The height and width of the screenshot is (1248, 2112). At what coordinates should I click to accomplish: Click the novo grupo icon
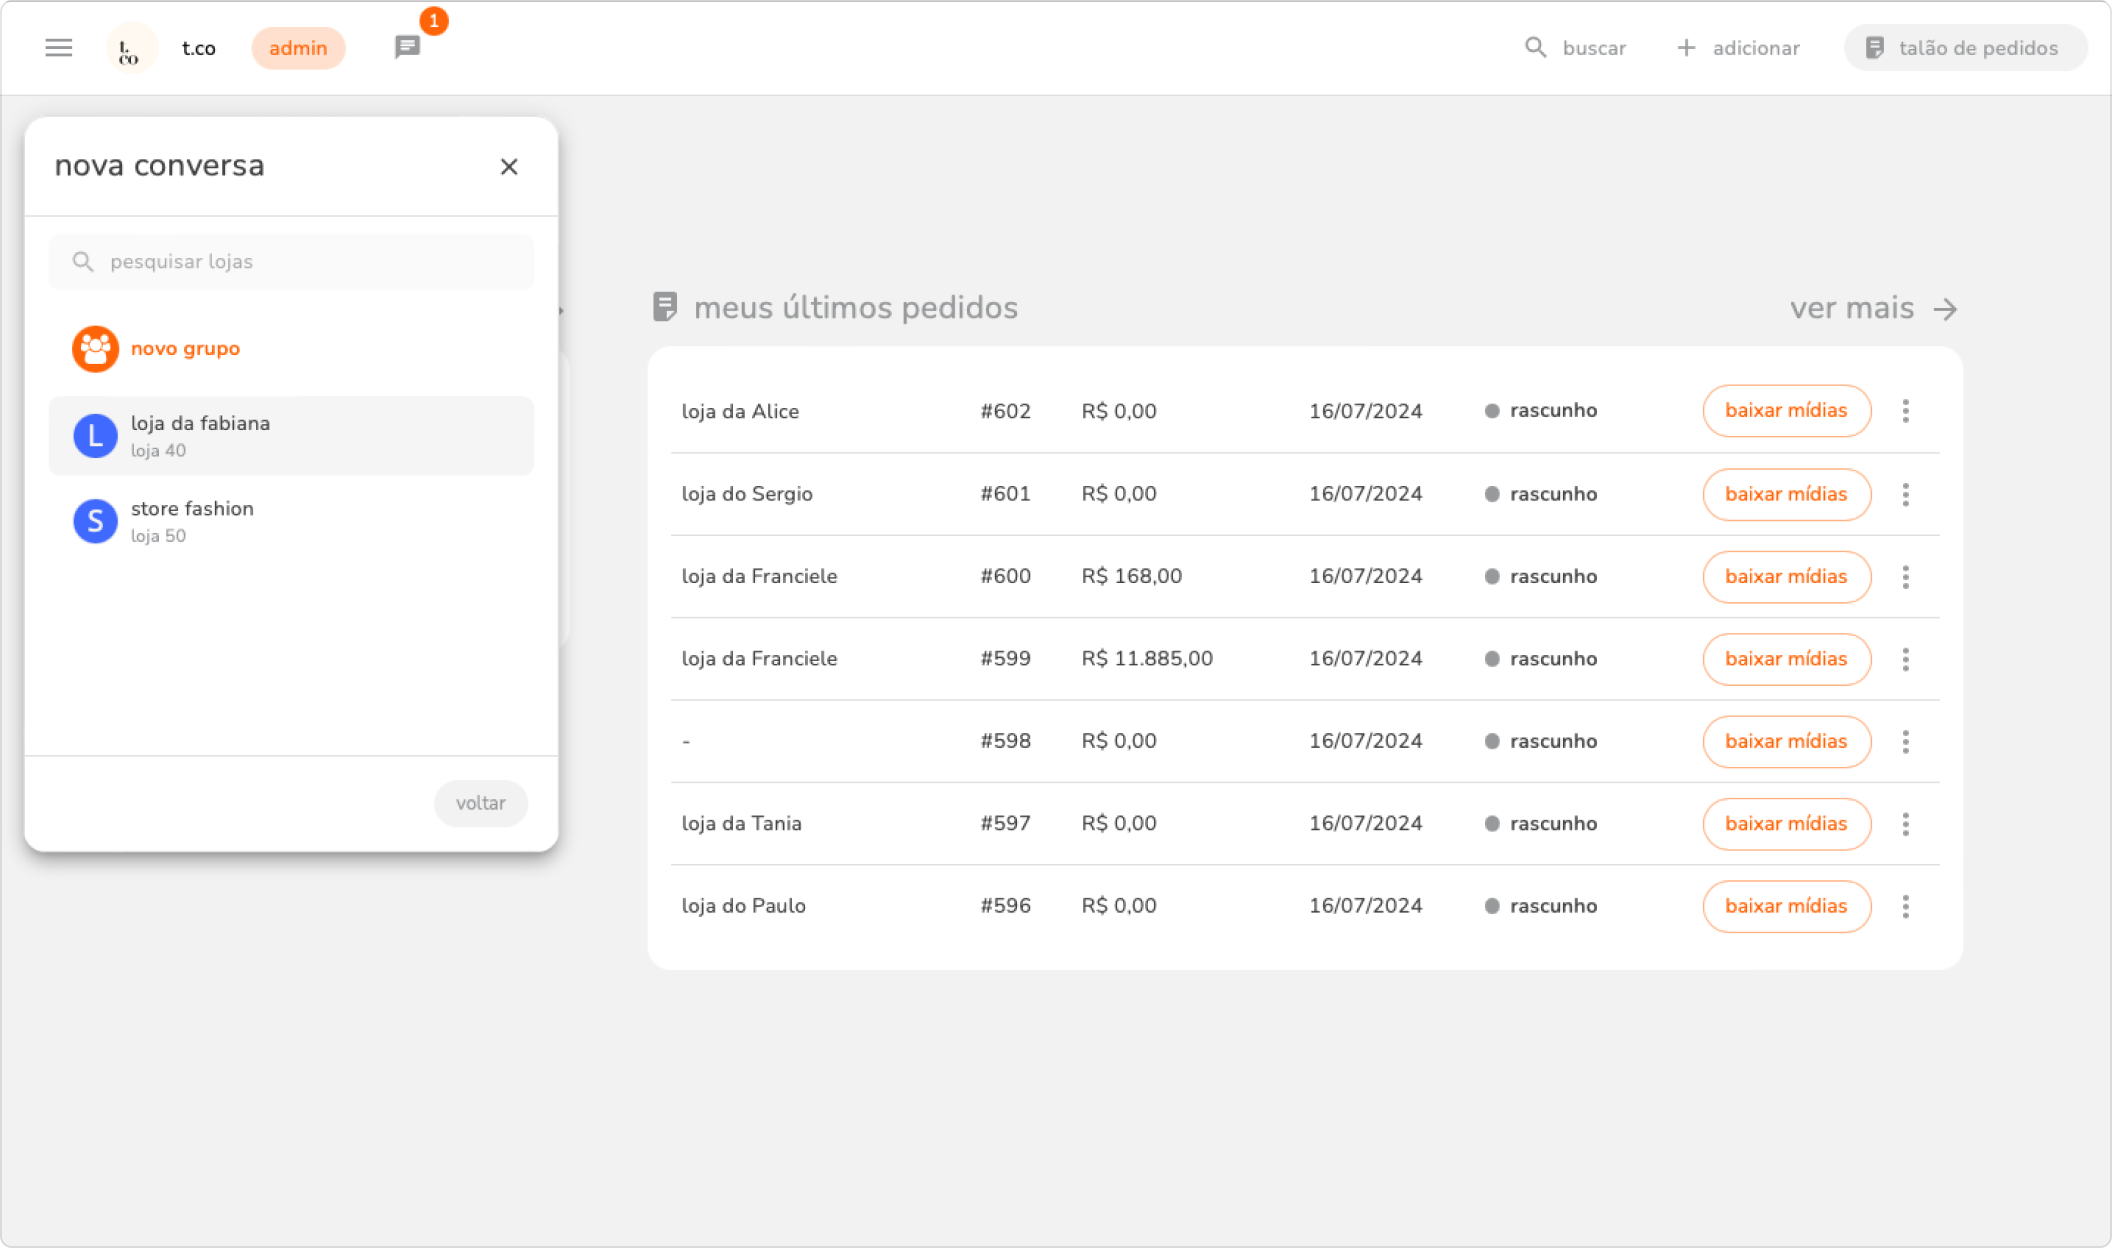[95, 349]
